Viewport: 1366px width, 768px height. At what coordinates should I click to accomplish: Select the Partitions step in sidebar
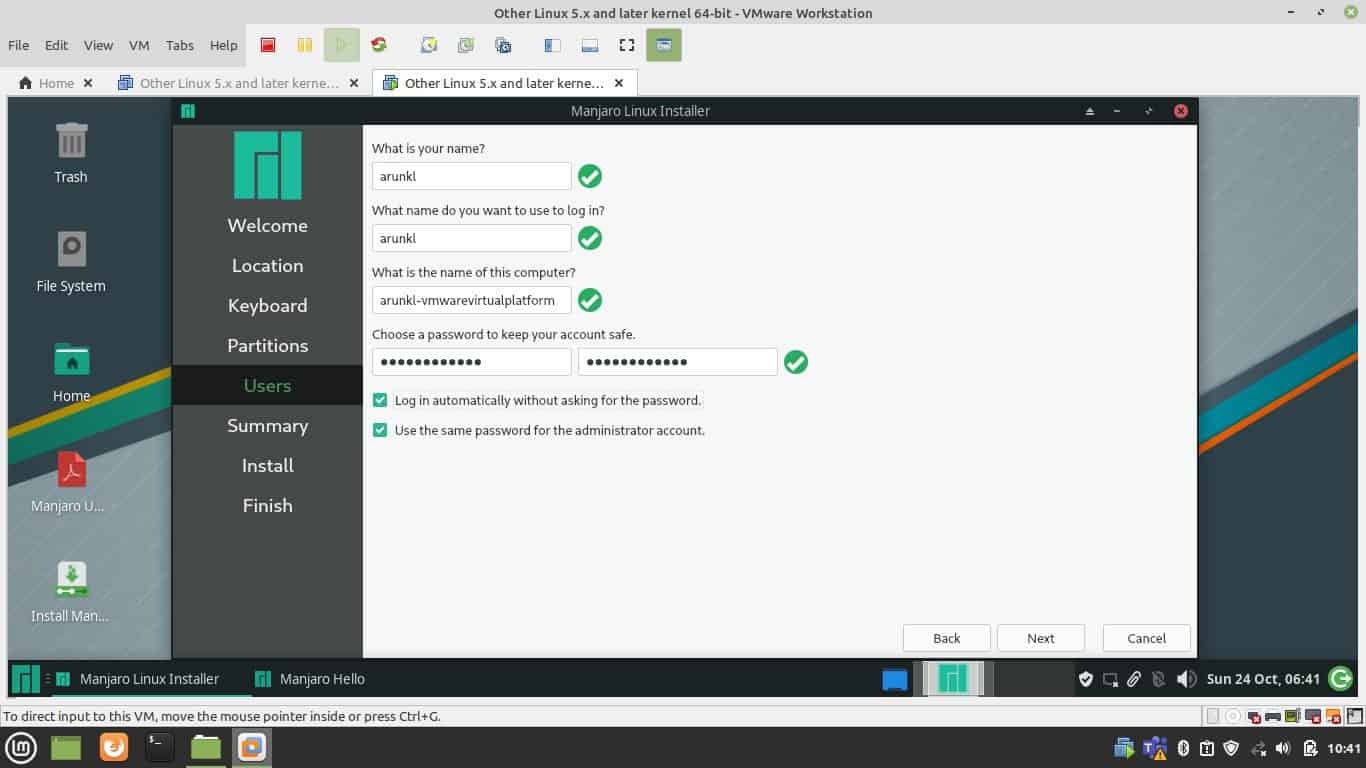coord(267,345)
